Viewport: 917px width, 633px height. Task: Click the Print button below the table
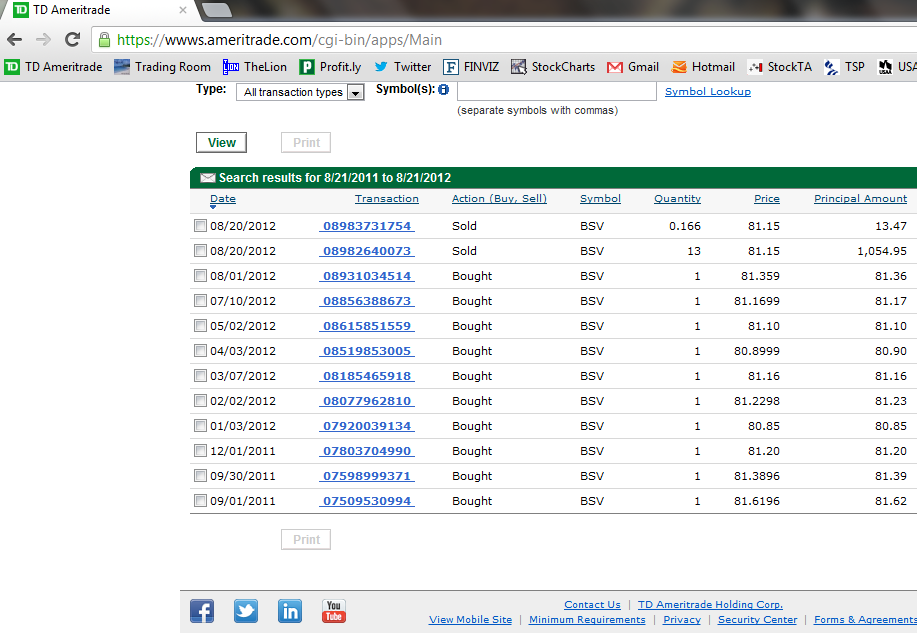tap(306, 539)
